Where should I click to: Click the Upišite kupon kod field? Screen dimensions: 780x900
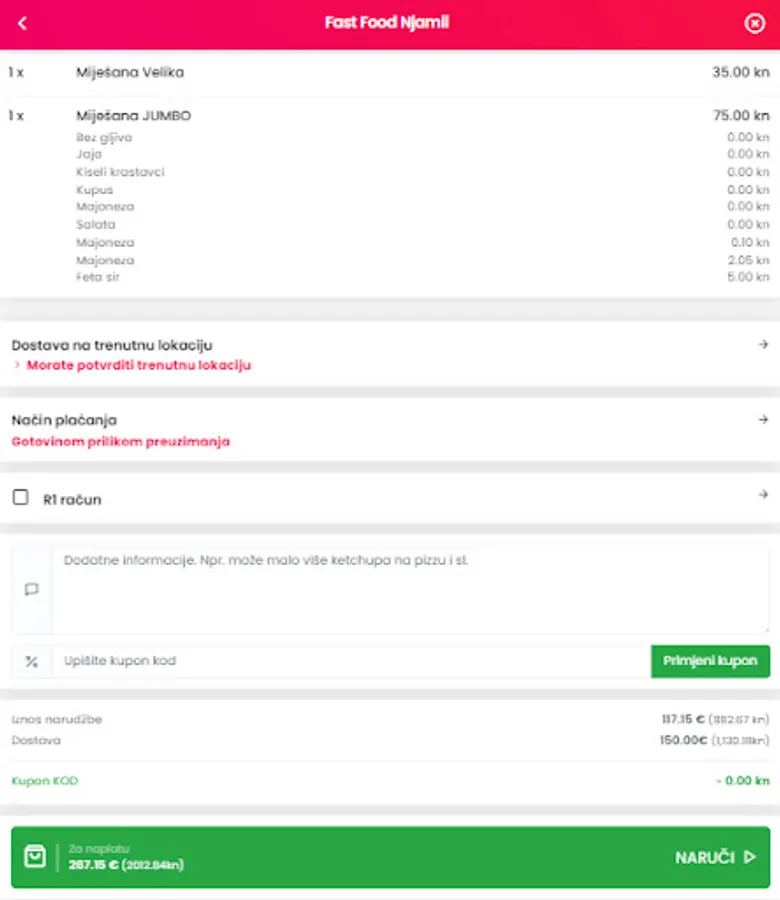click(350, 661)
